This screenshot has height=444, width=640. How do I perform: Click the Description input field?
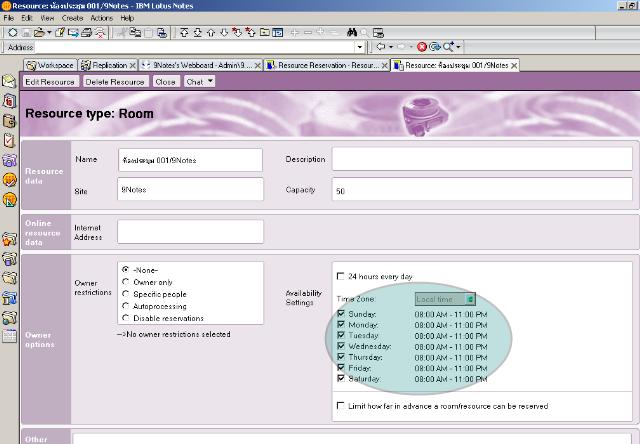coord(482,159)
